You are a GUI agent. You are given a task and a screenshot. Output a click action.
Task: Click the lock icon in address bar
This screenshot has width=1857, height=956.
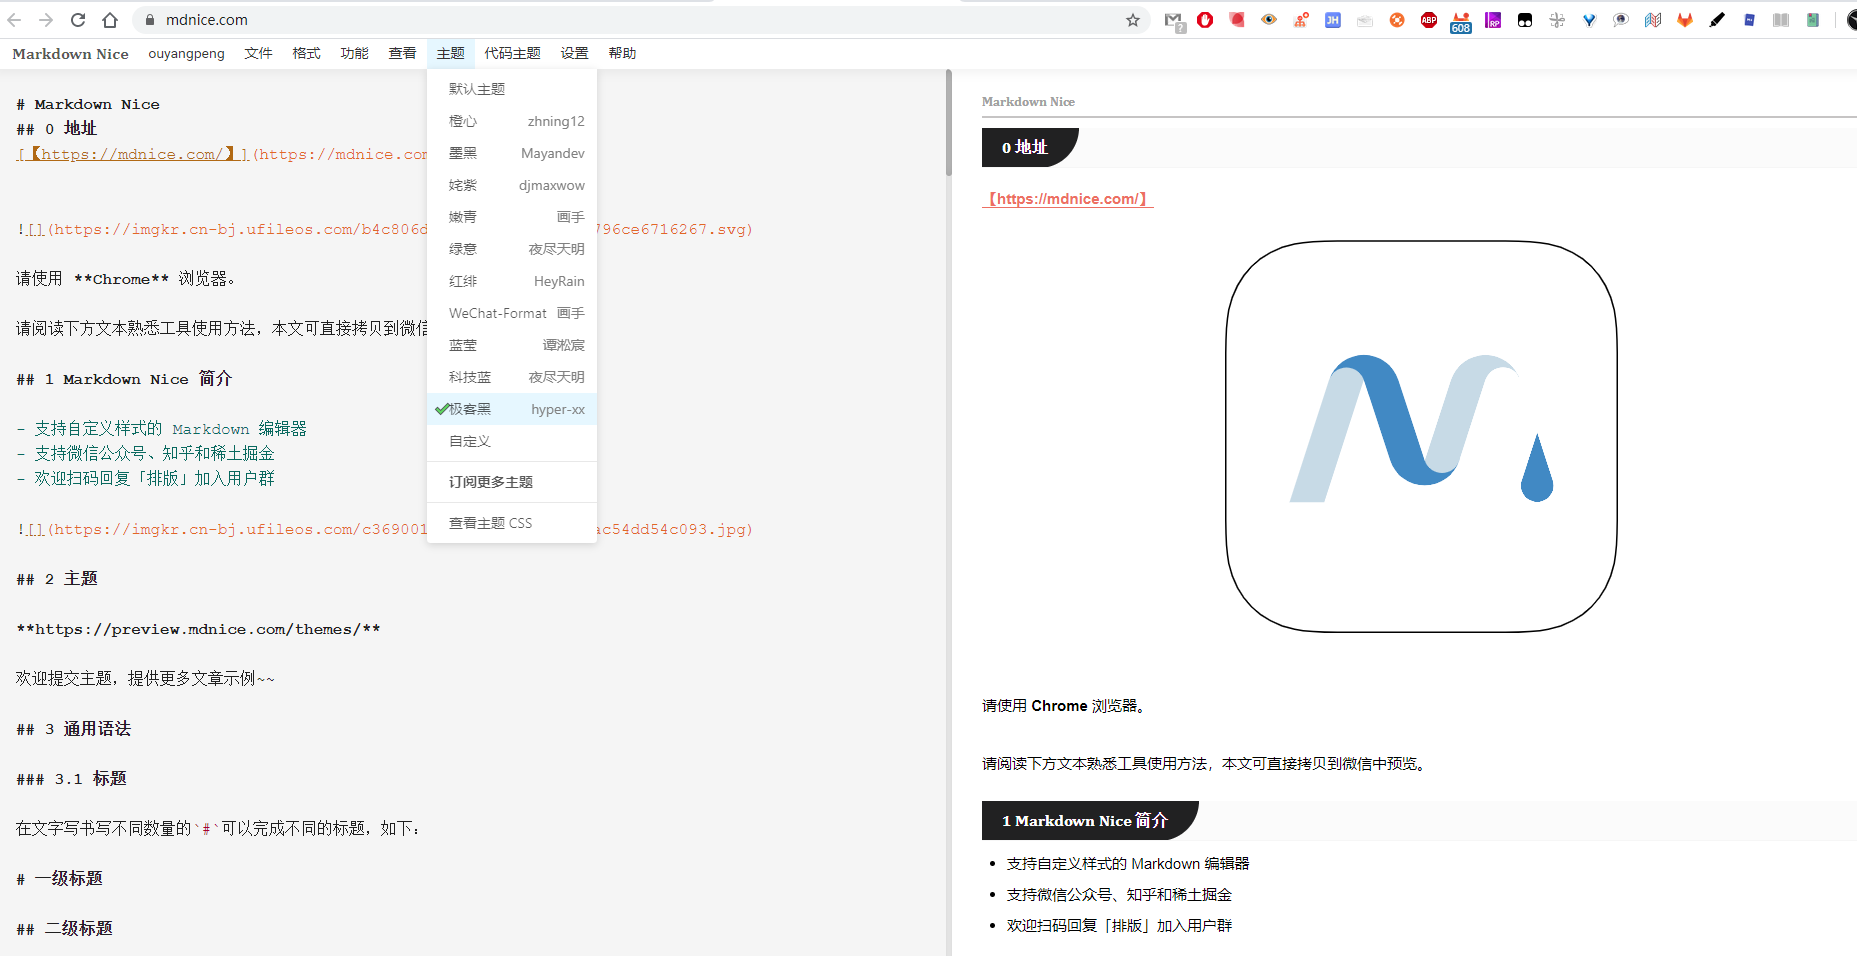(x=150, y=20)
